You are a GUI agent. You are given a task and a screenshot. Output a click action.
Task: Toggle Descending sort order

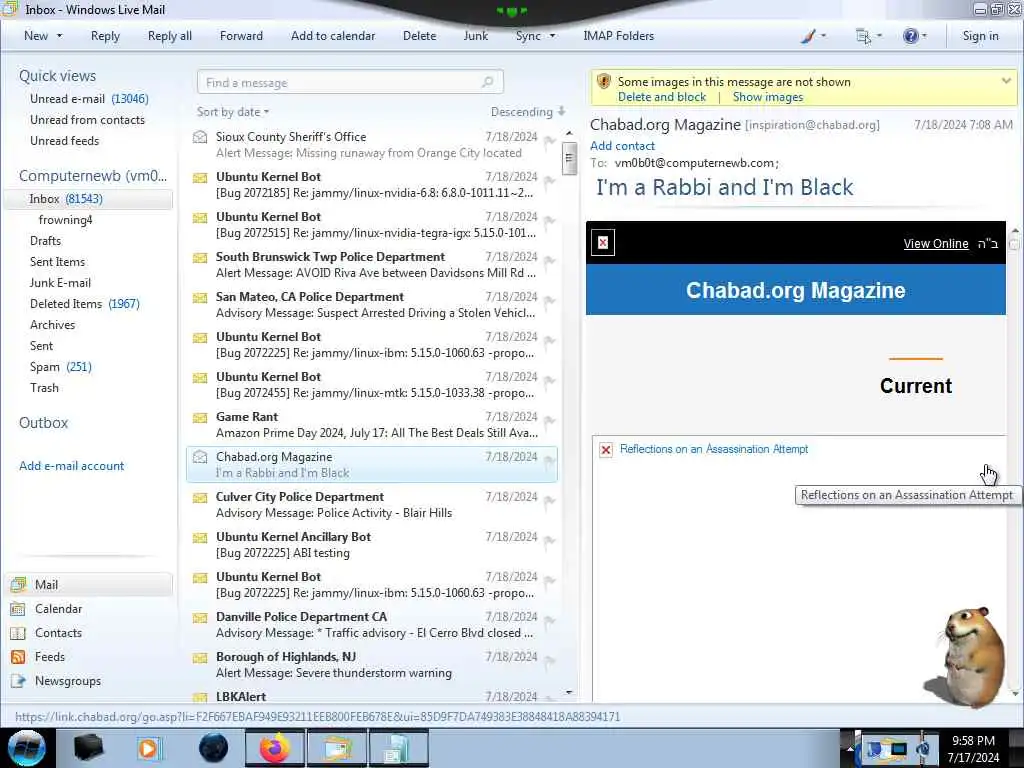point(528,112)
